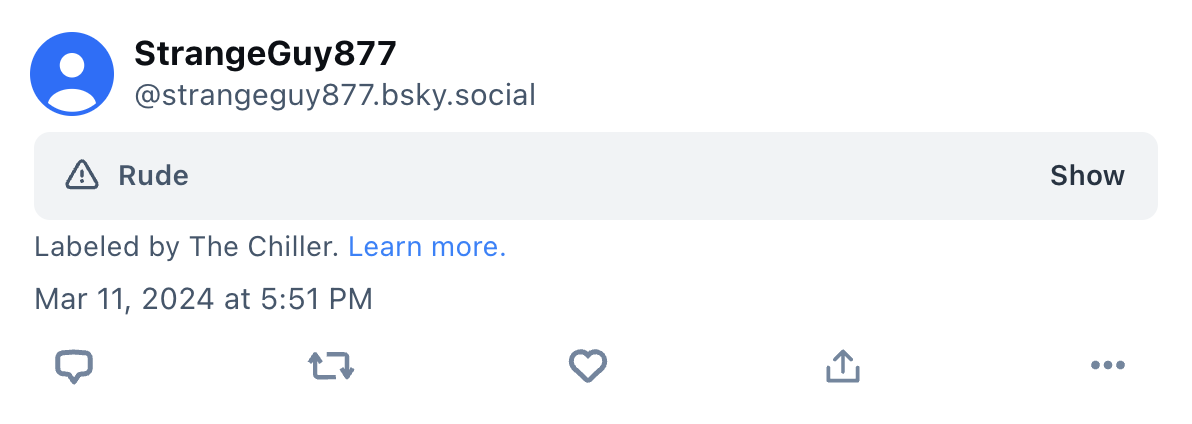Click the @strangeguy877.bsky.social handle
The width and height of the screenshot is (1192, 424).
click(x=335, y=95)
